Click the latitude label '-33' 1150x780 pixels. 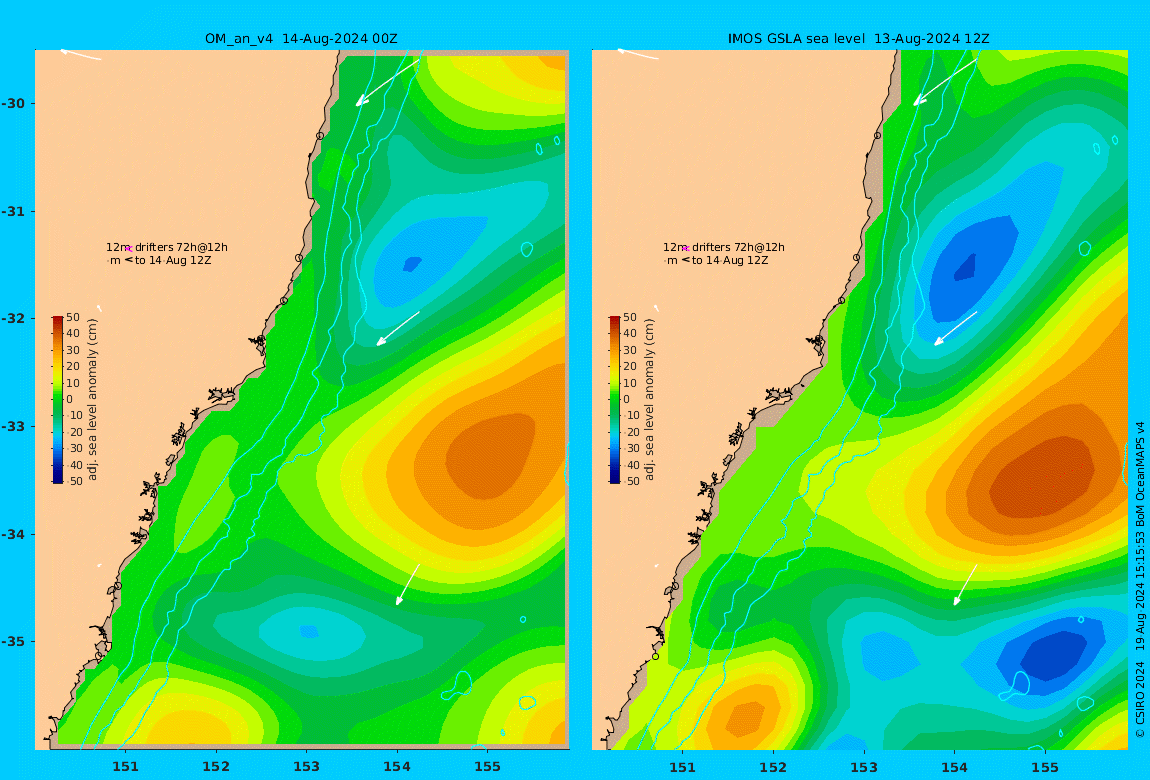pyautogui.click(x=13, y=426)
